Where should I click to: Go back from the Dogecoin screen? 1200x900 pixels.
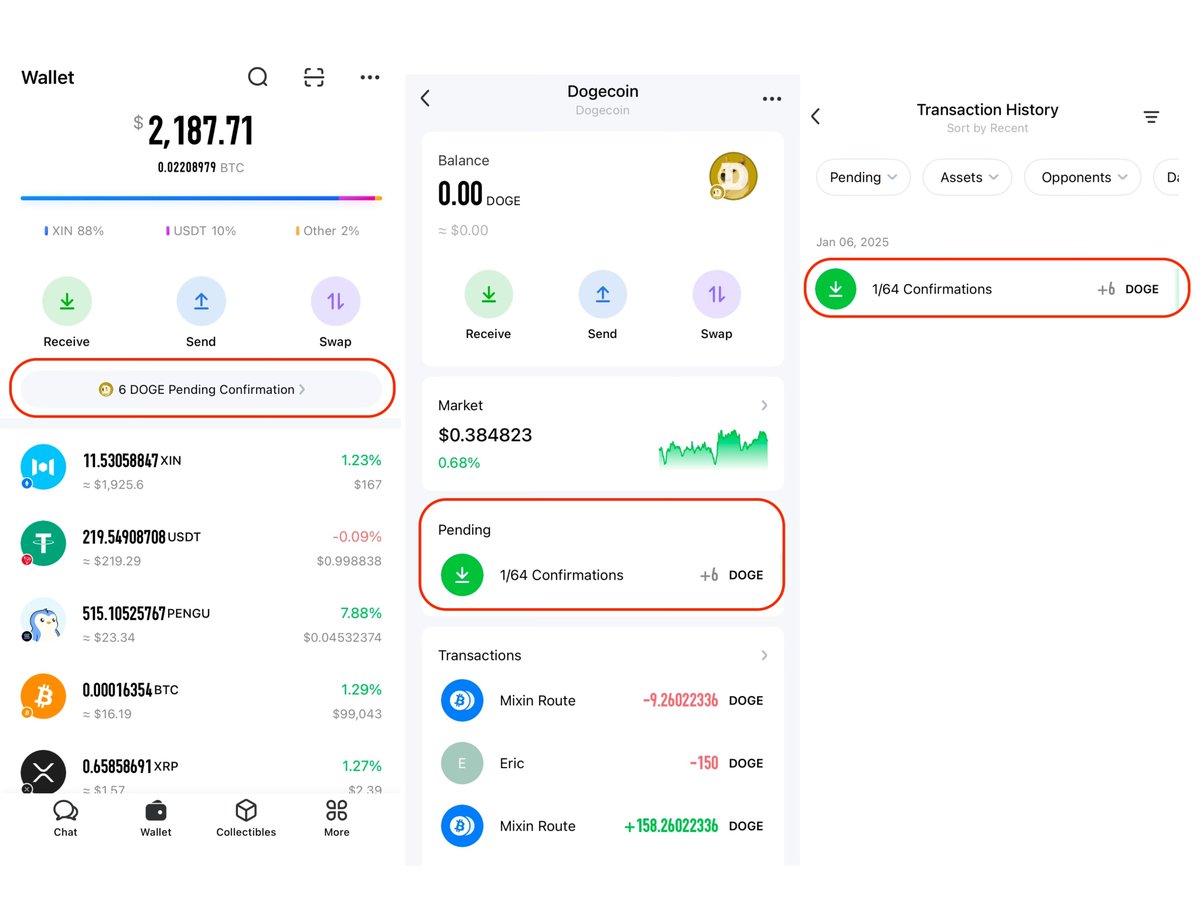coord(425,98)
